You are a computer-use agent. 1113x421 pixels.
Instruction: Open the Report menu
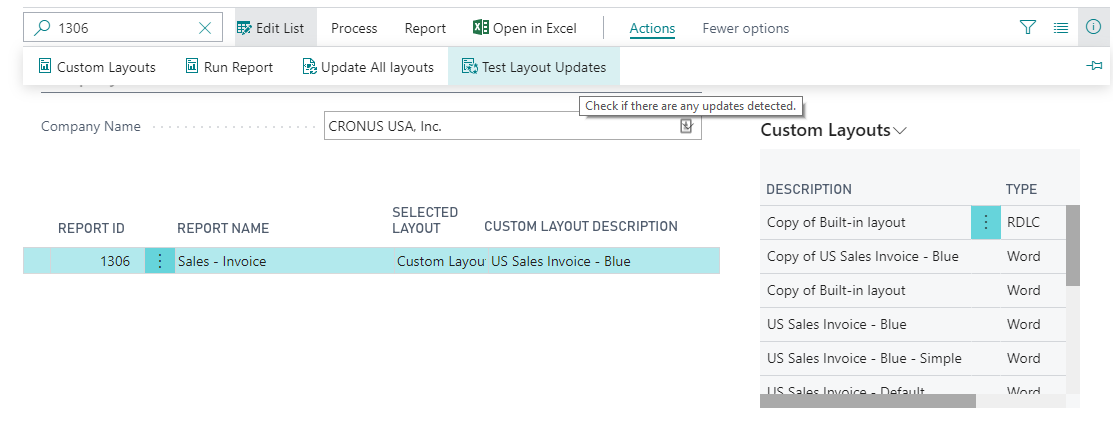click(x=425, y=28)
